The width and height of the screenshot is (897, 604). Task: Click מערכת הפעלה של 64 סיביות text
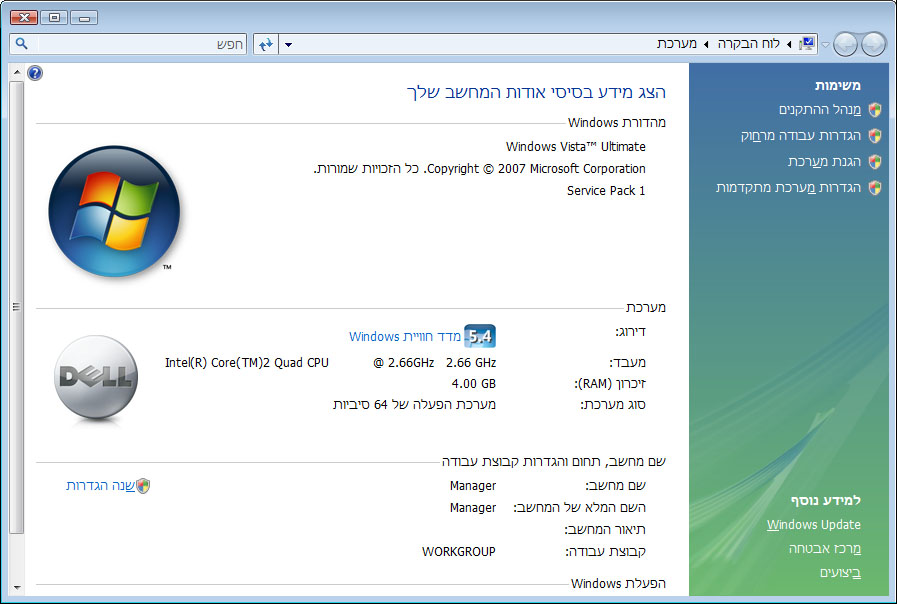(x=414, y=405)
